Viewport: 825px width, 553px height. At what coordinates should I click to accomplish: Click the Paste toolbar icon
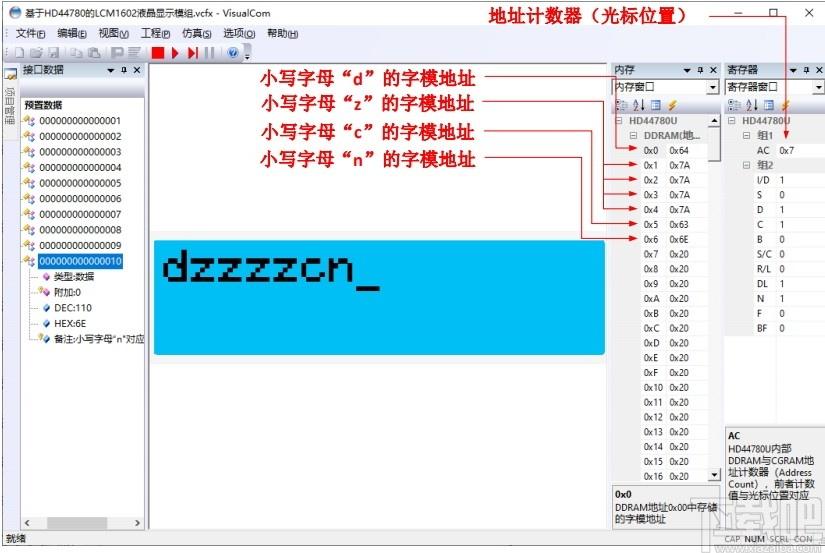[94, 53]
